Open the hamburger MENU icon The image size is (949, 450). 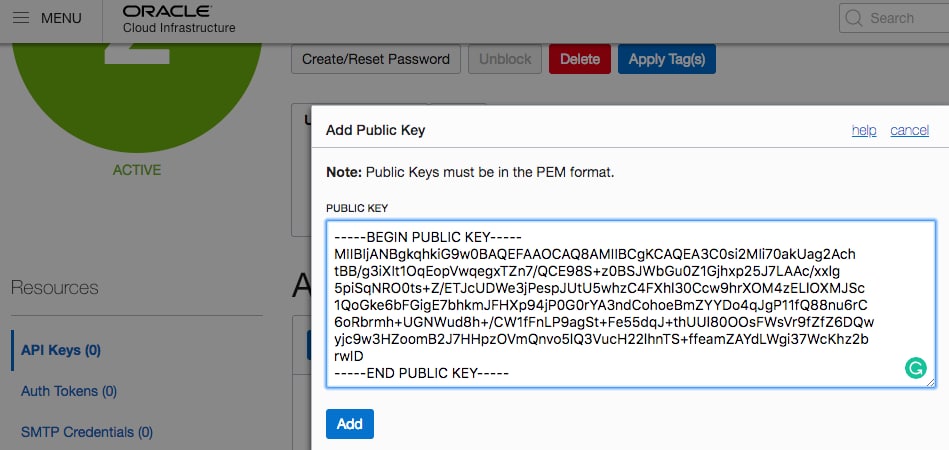tap(21, 19)
